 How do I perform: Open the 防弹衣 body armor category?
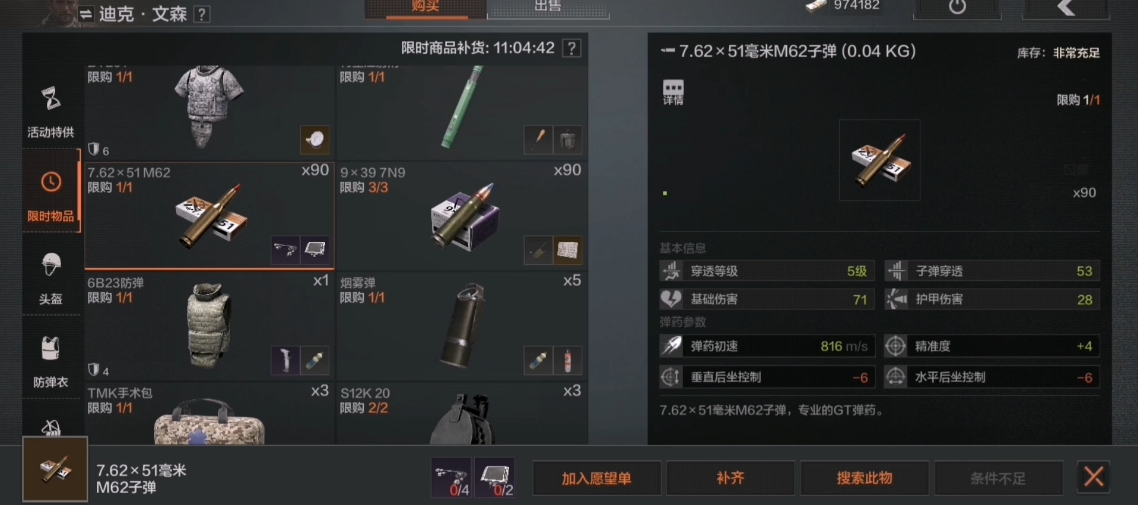51,360
